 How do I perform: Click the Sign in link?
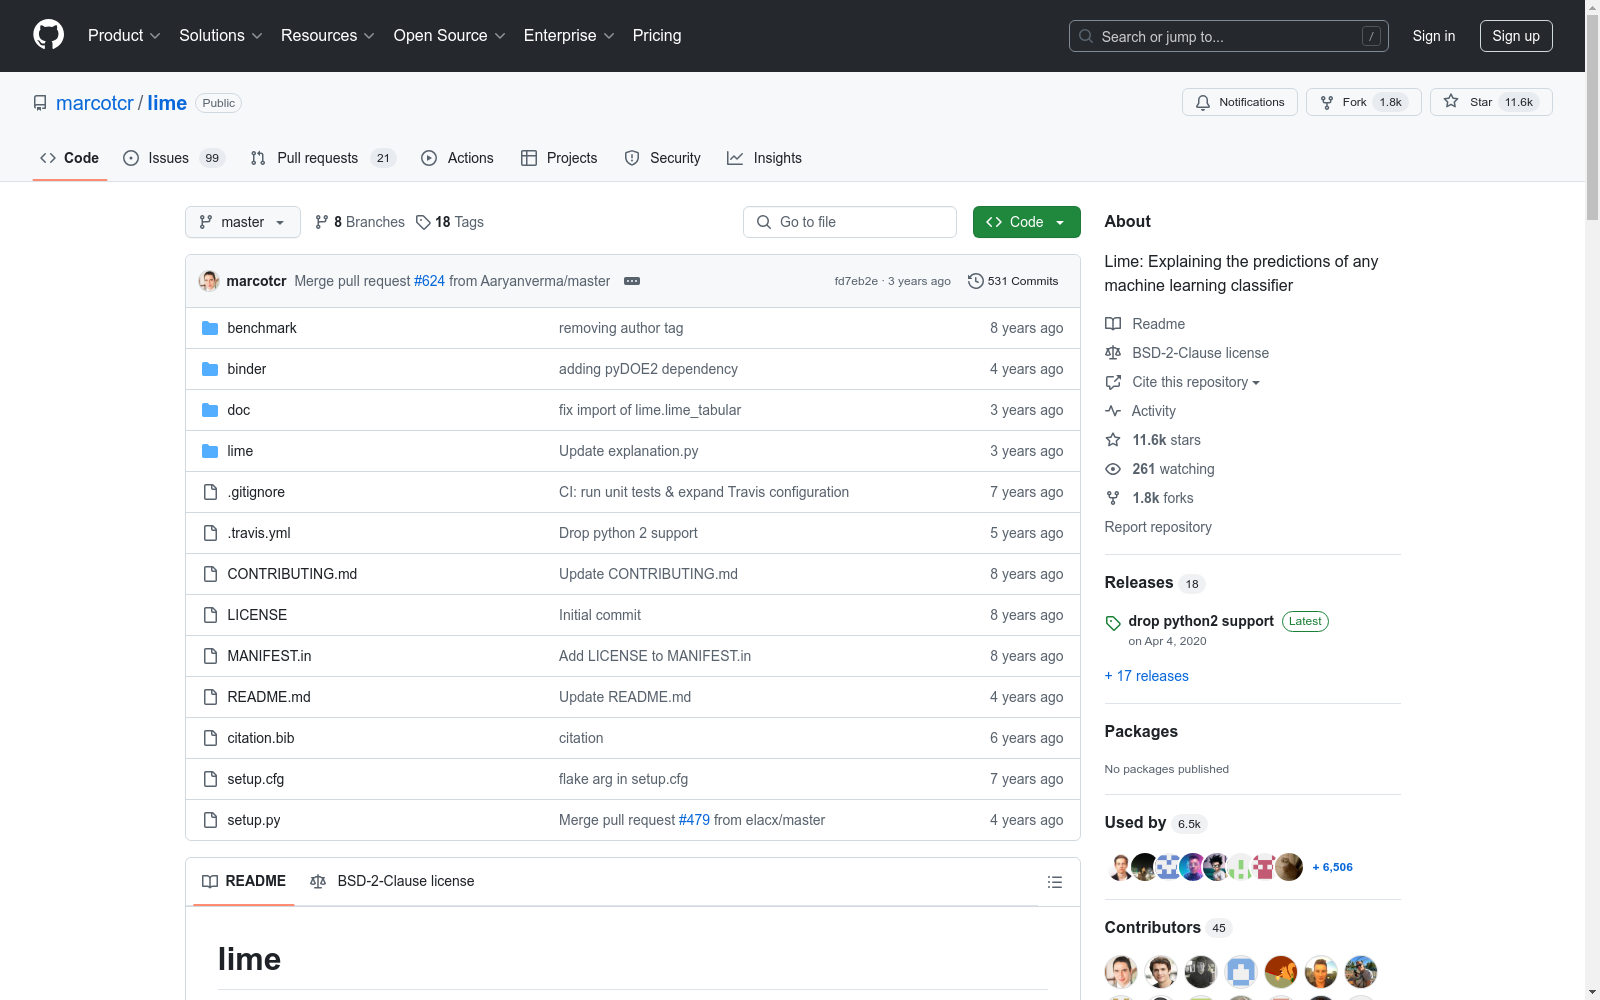click(x=1434, y=36)
